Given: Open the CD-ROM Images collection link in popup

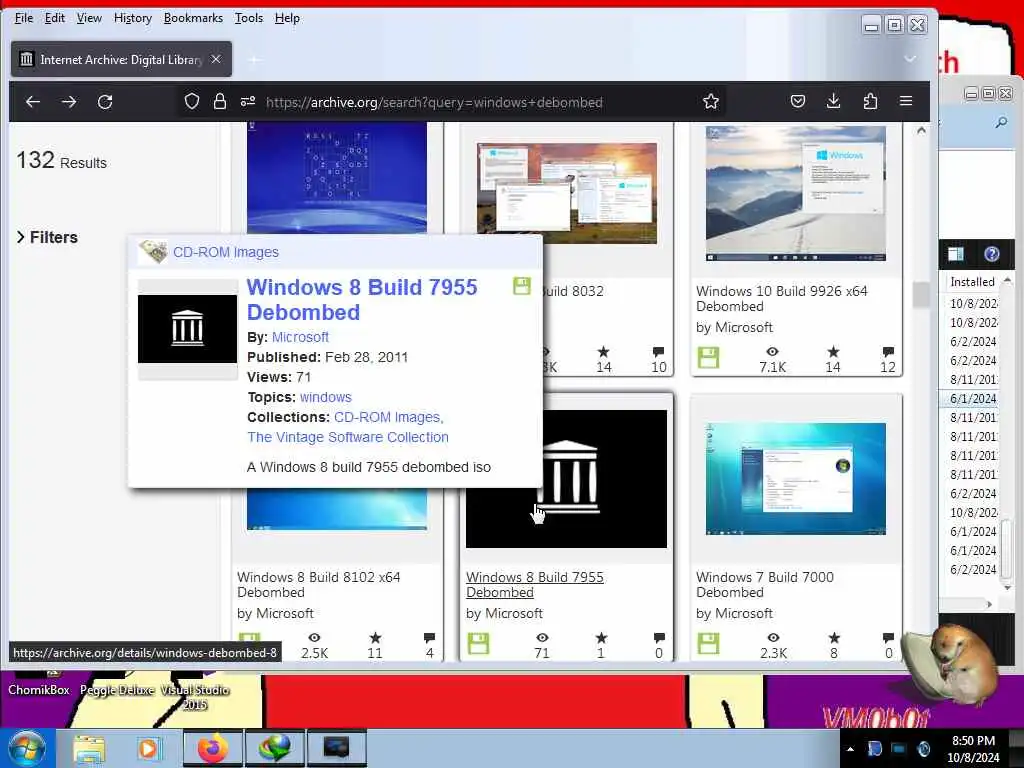Looking at the screenshot, I should tap(225, 252).
